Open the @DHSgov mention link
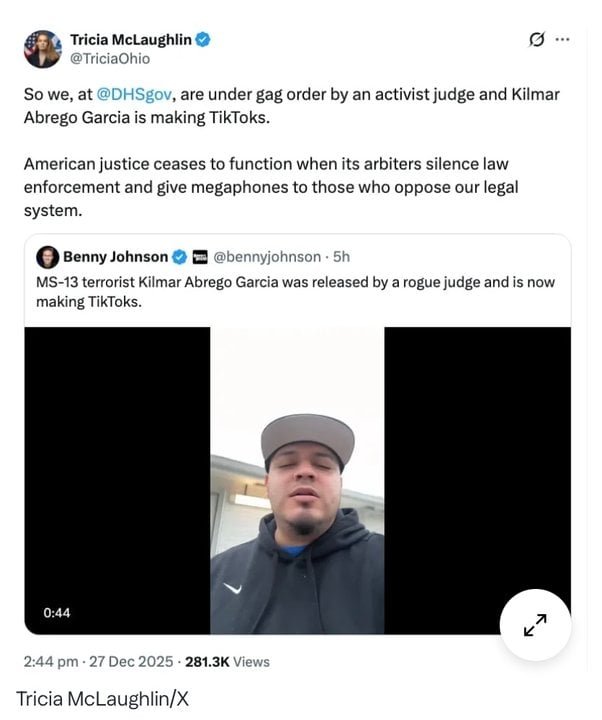Screen dimensions: 602x720 coord(127,99)
